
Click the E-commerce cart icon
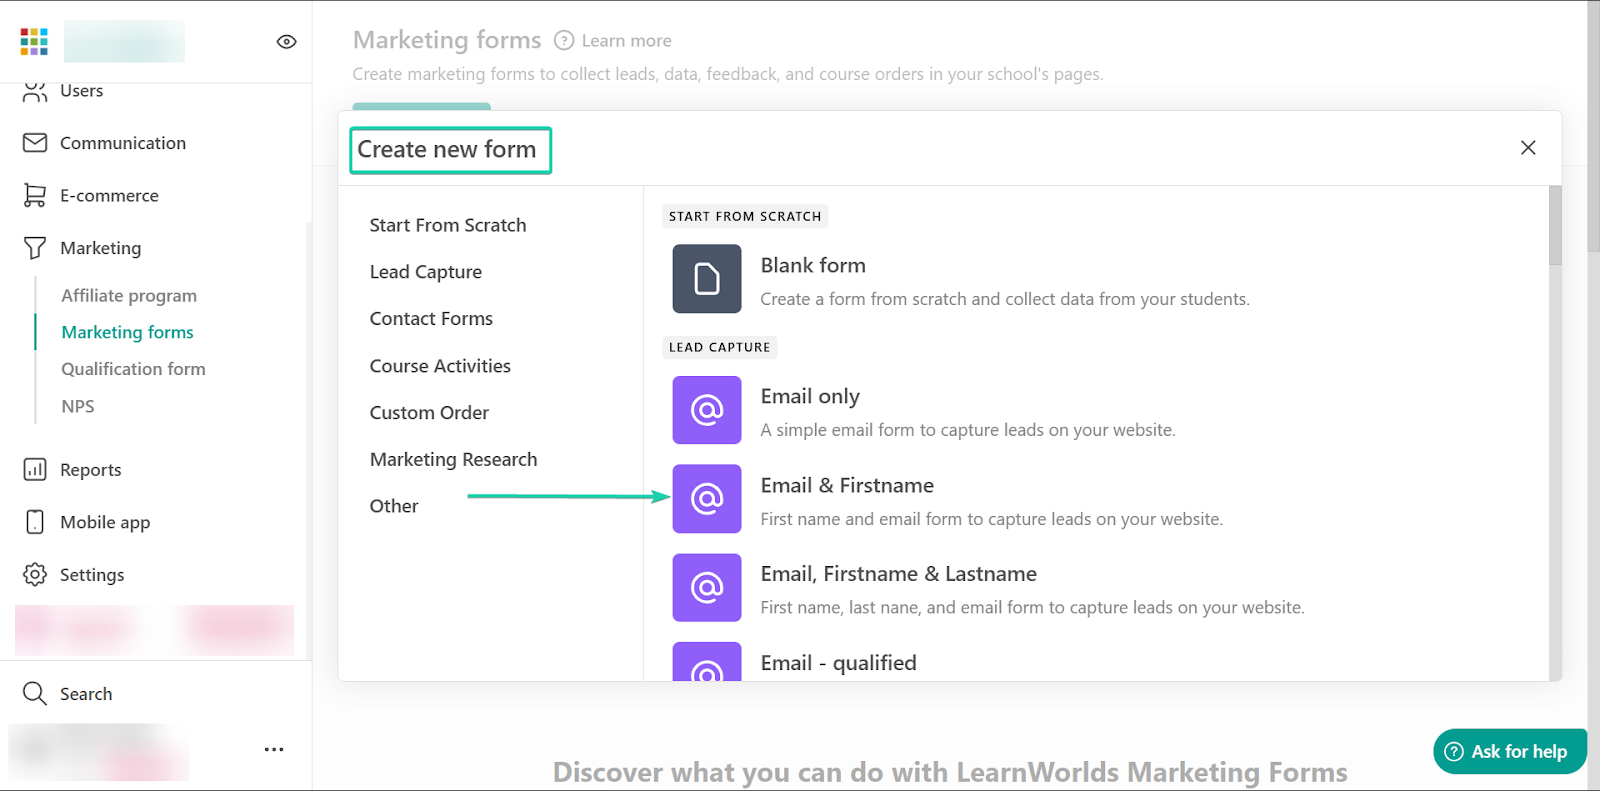click(35, 196)
